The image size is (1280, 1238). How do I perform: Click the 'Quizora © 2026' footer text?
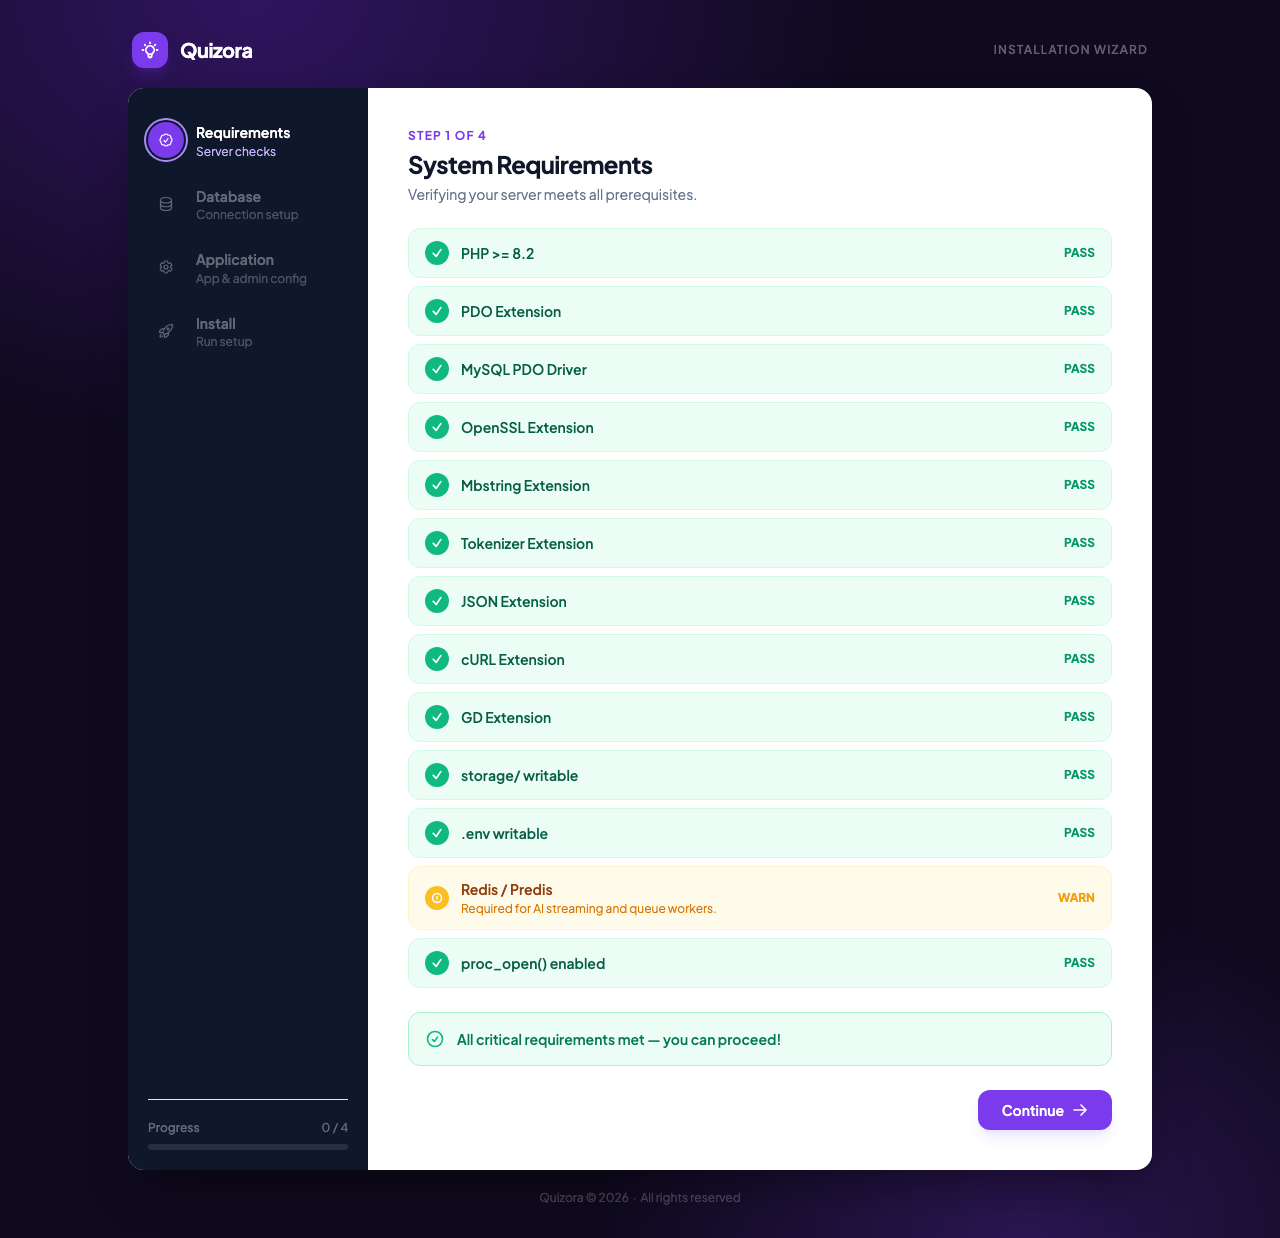point(584,1198)
